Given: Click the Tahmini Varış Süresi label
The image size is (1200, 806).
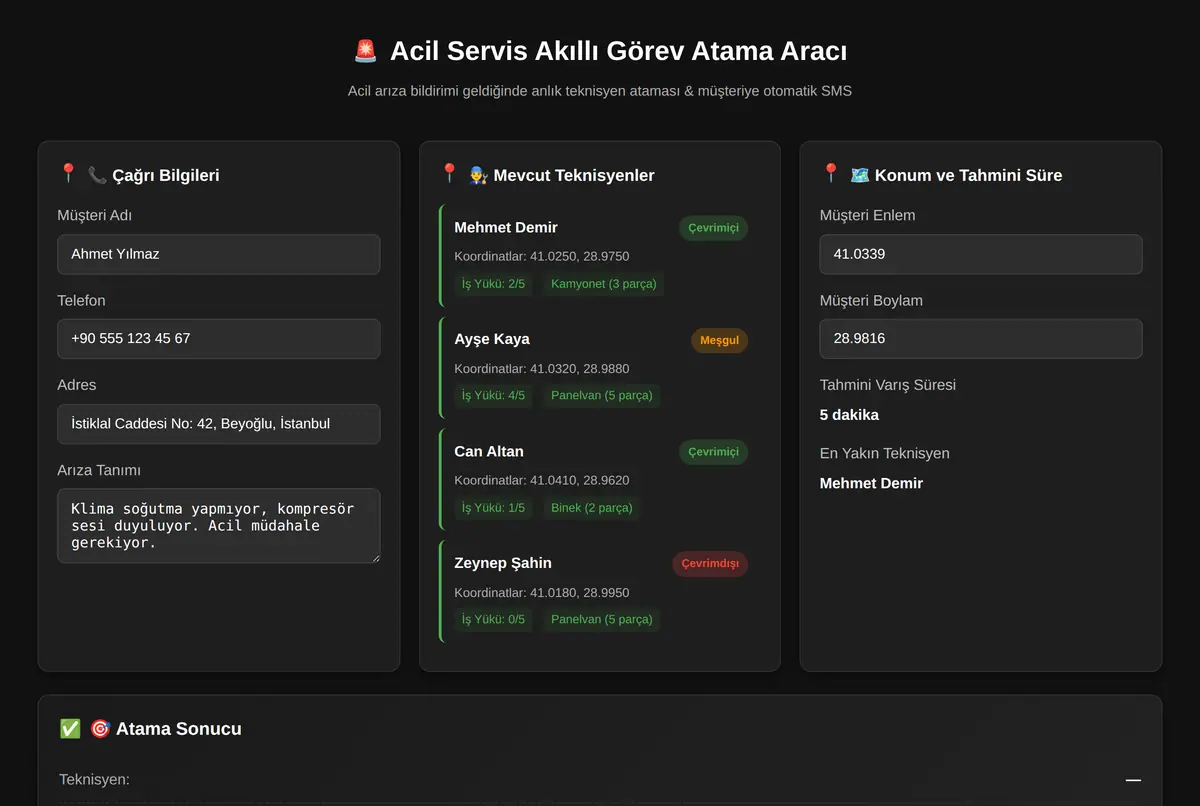Looking at the screenshot, I should click(888, 385).
